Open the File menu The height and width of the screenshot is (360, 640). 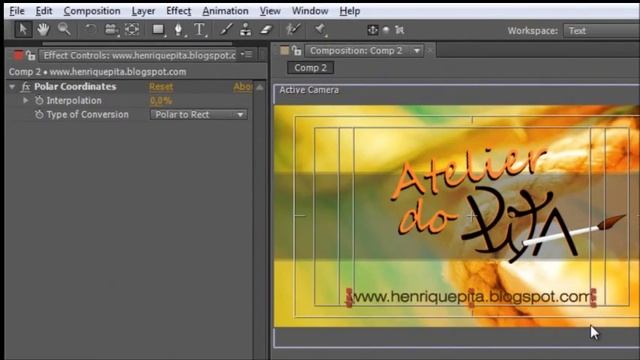(x=17, y=11)
